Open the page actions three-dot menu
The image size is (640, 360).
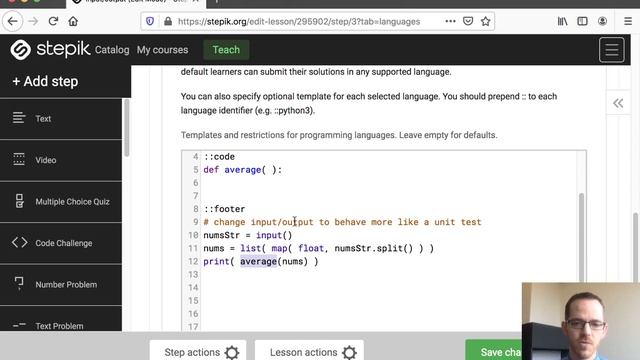(x=450, y=21)
